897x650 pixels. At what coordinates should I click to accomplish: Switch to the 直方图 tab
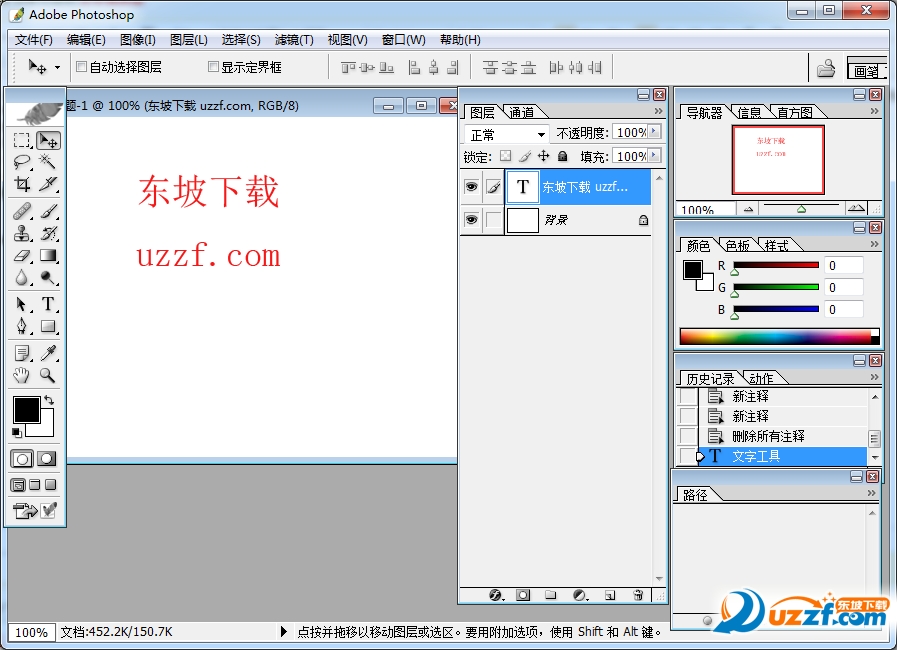tap(794, 113)
